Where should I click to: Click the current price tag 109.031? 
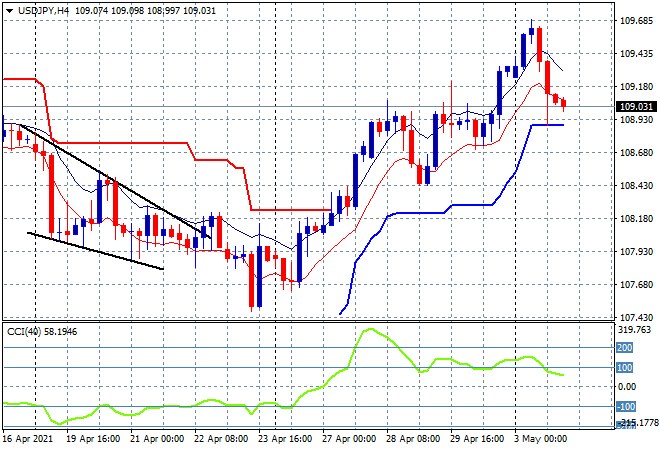(636, 107)
